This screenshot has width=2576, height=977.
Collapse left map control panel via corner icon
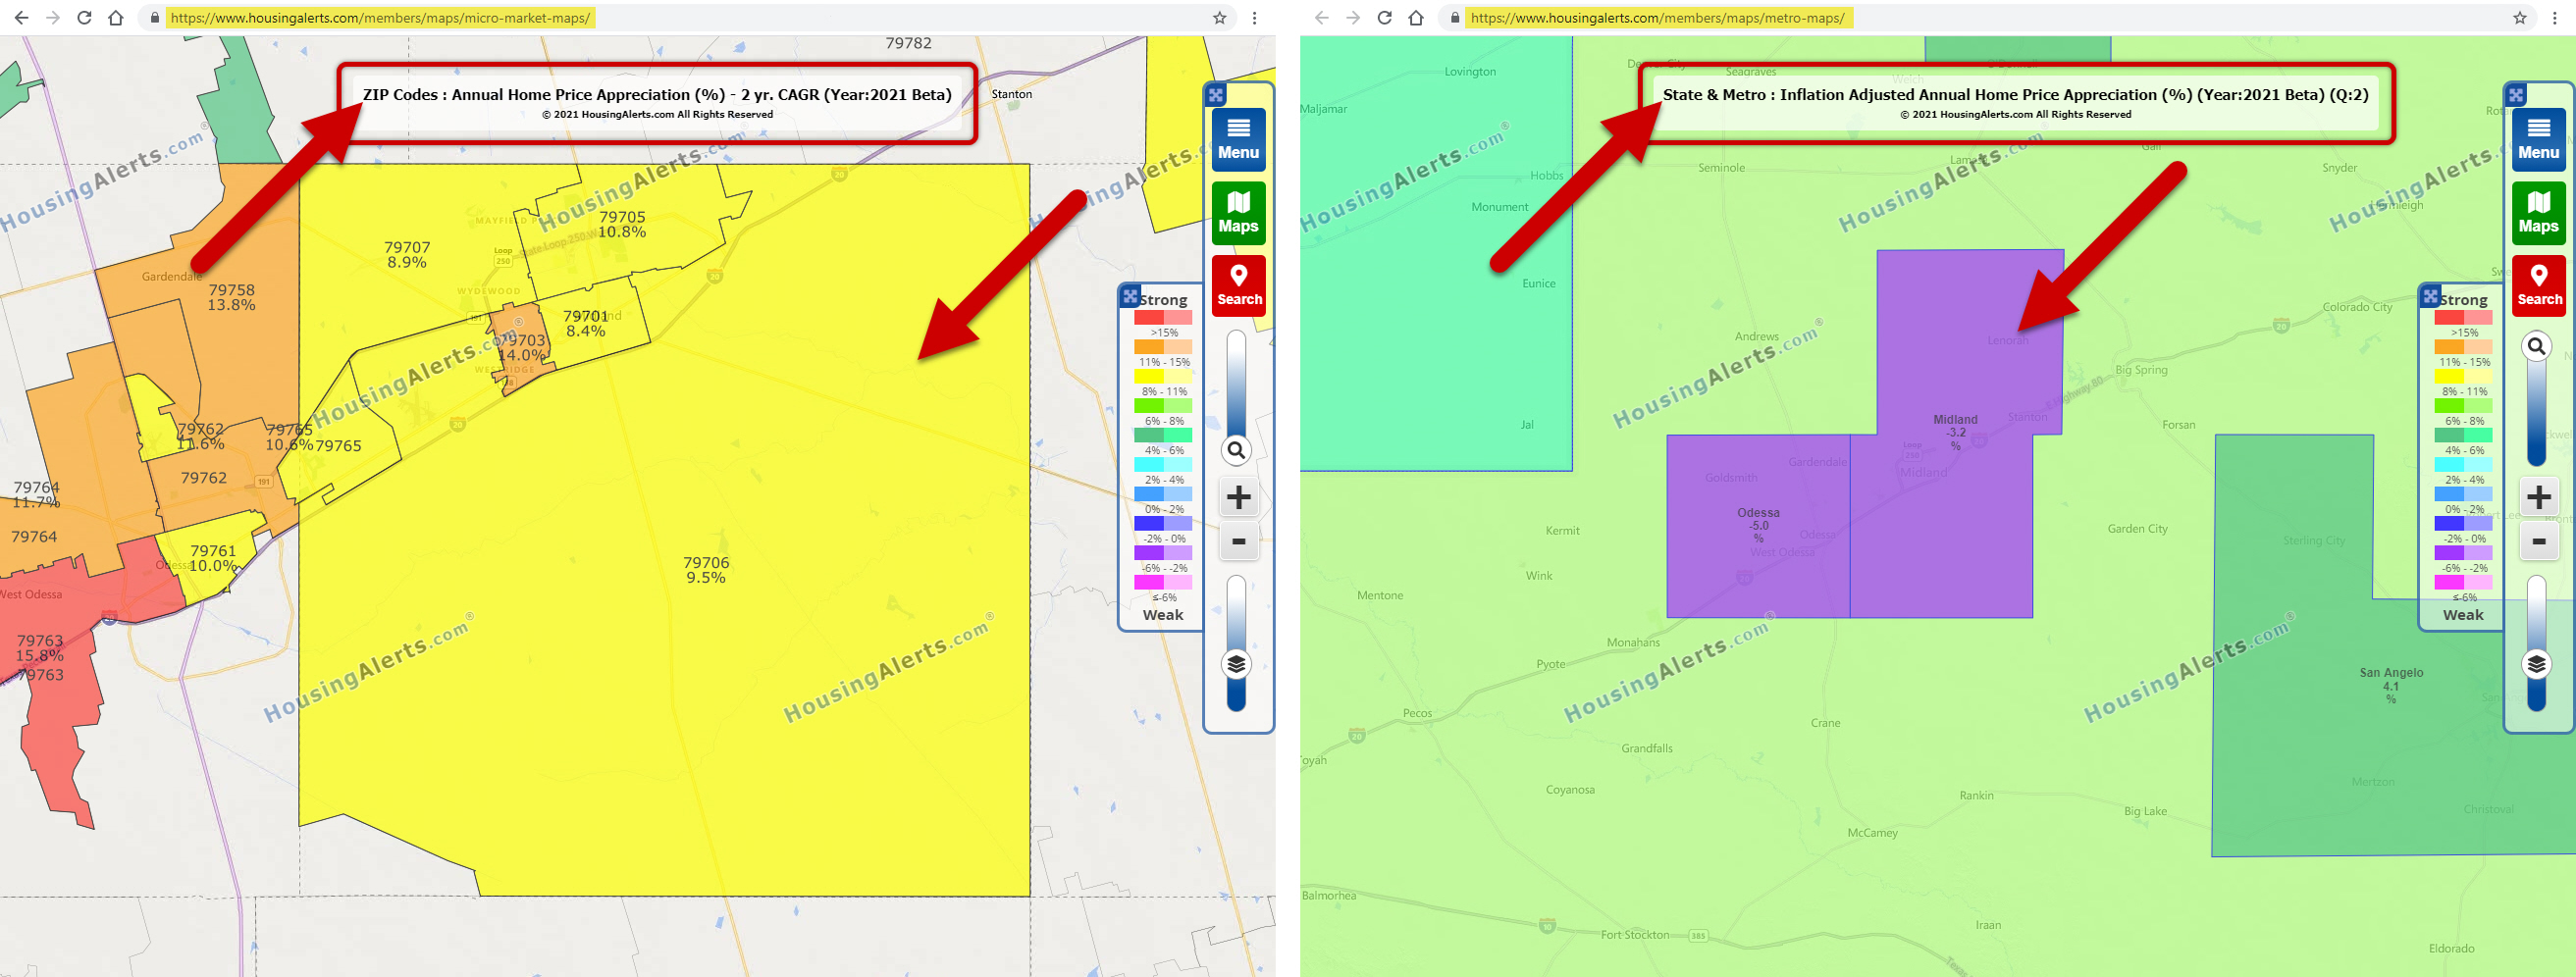click(1216, 95)
